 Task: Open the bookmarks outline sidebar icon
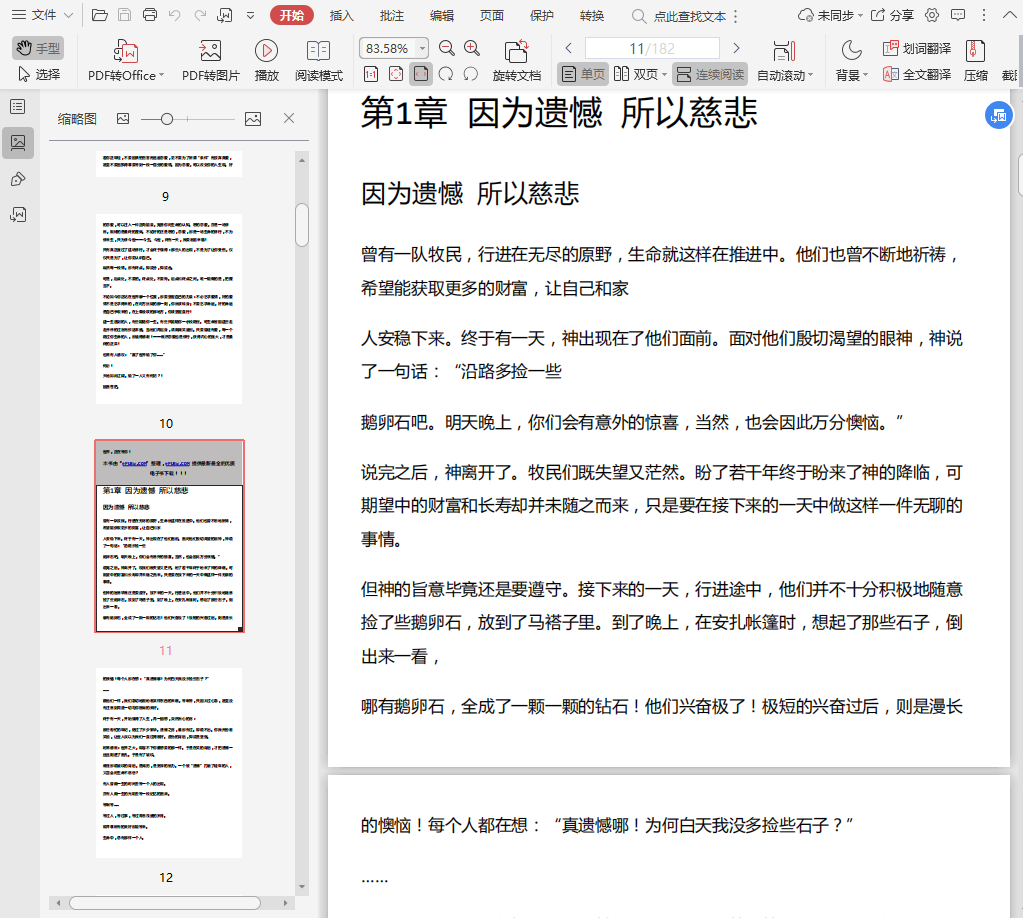[x=17, y=106]
